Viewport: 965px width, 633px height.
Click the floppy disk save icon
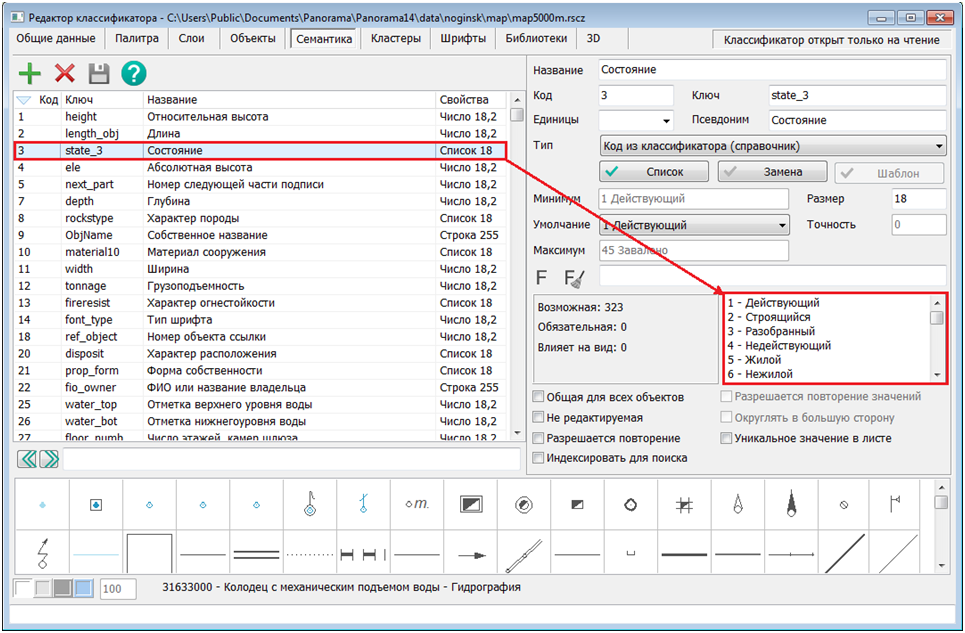98,73
